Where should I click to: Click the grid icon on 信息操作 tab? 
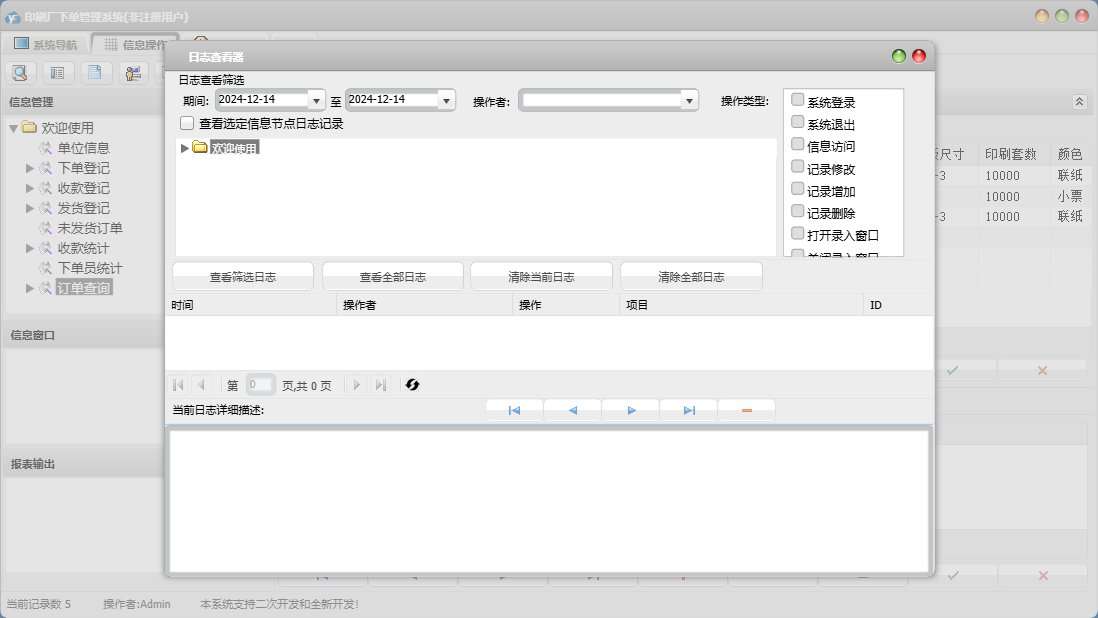[111, 44]
